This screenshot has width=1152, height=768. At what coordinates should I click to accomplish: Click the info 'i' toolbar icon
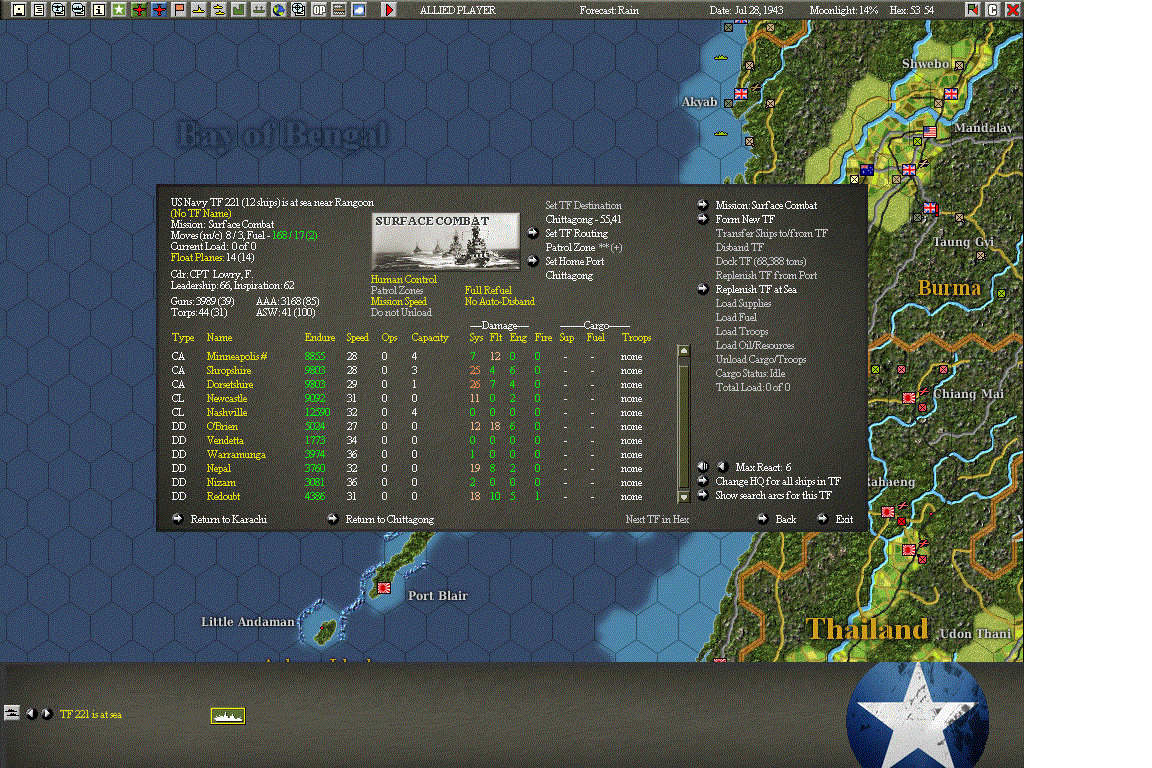98,10
